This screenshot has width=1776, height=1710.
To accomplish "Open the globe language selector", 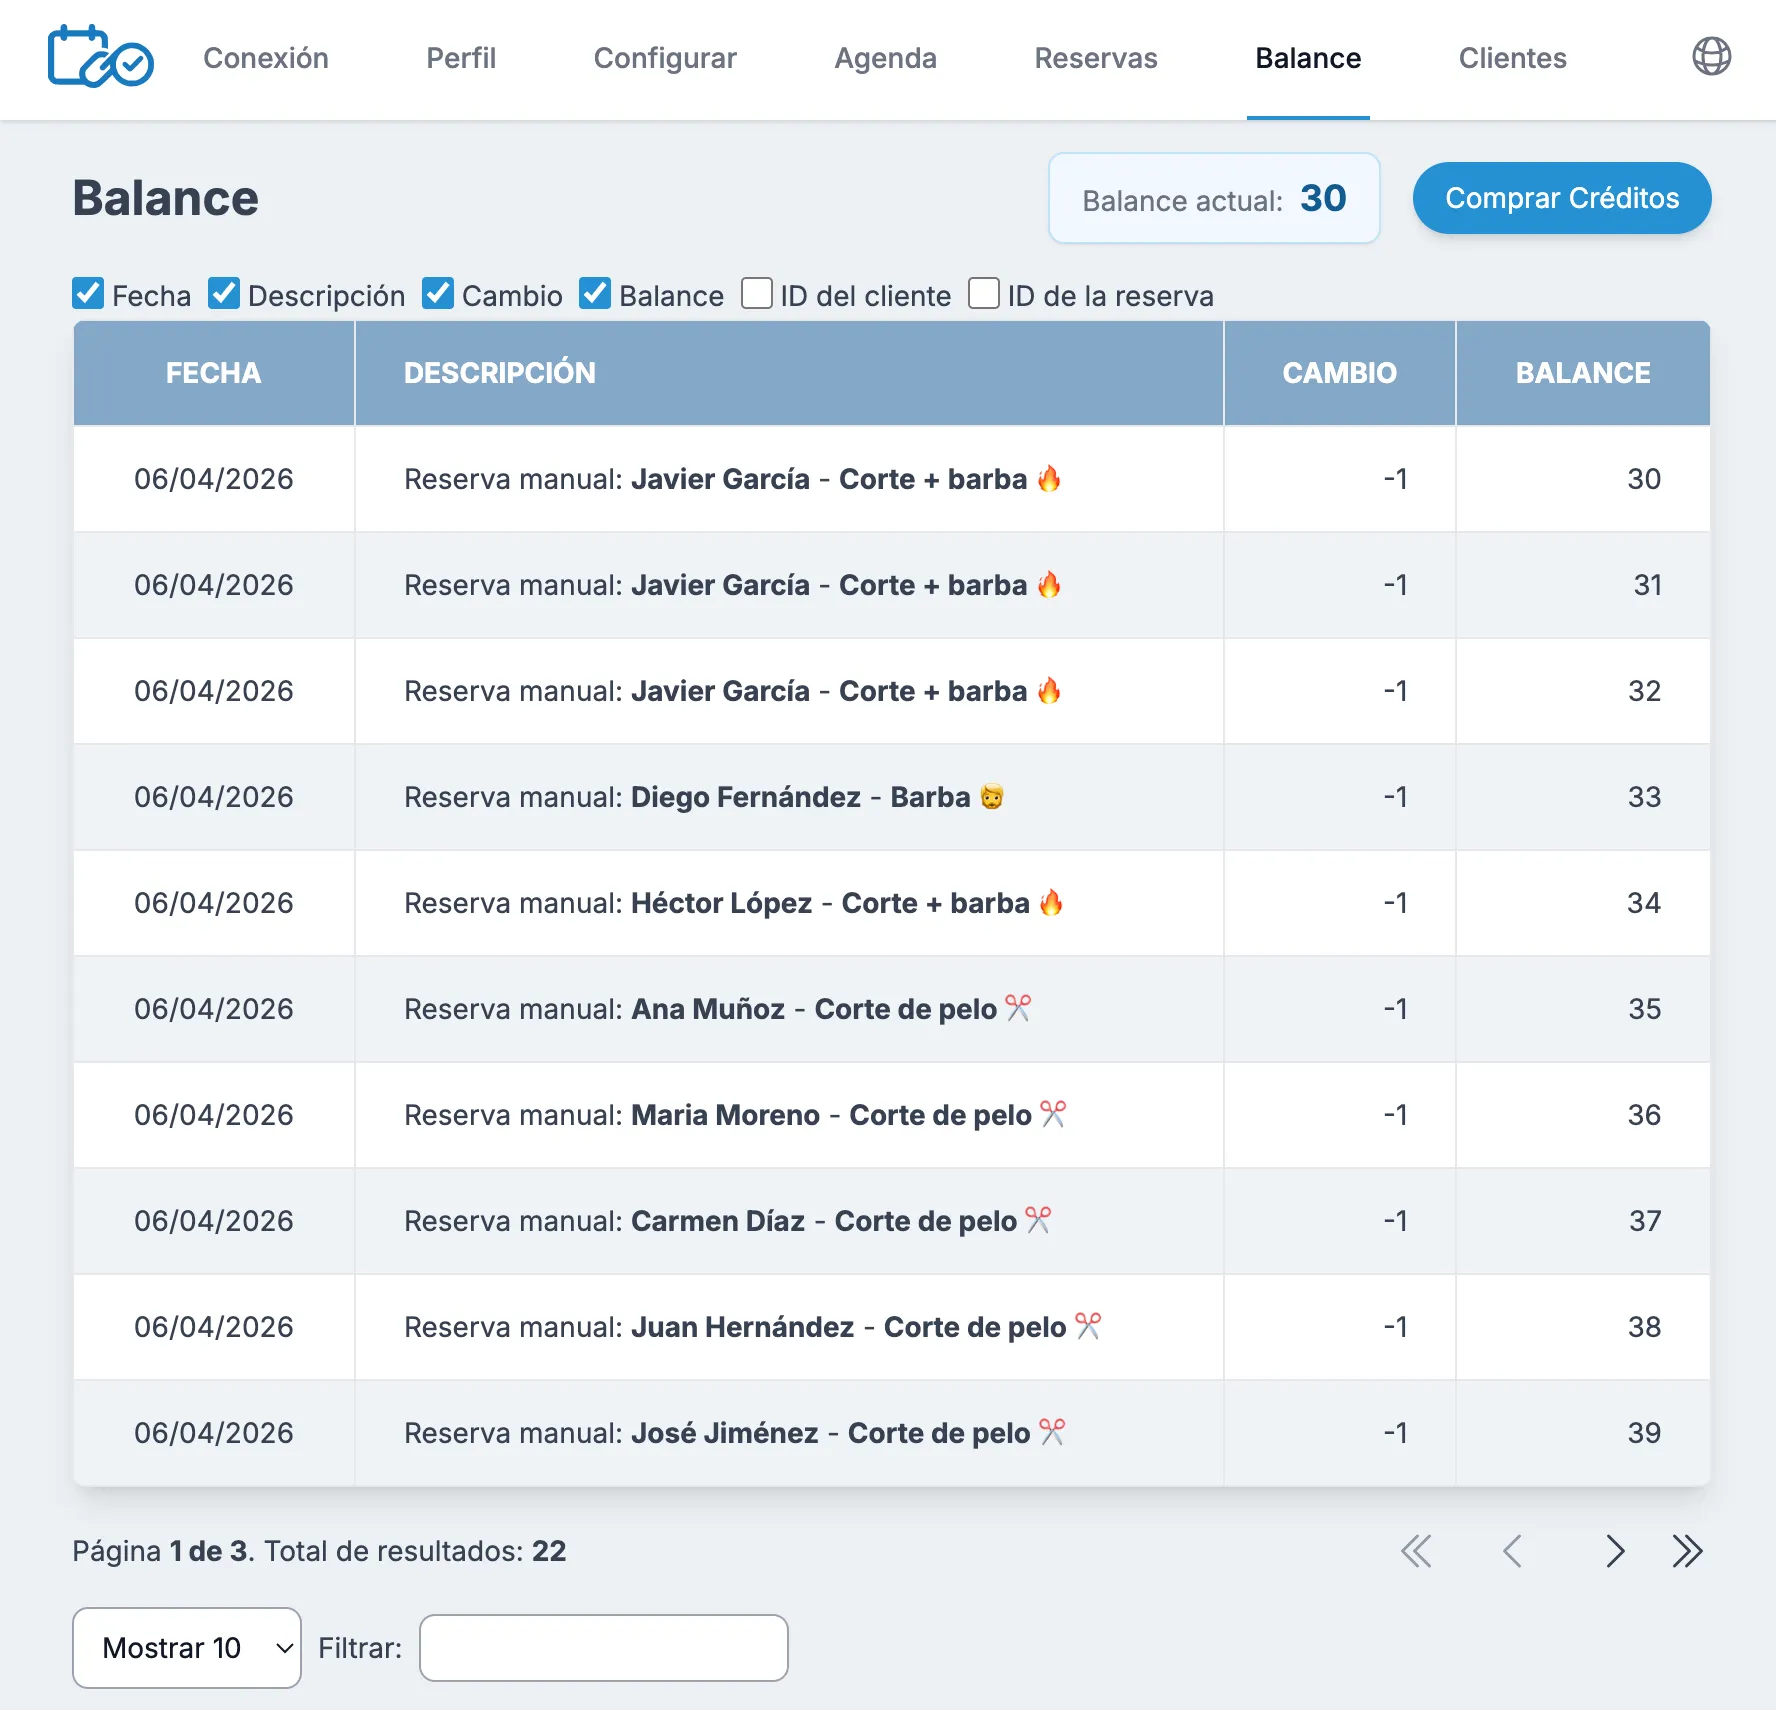I will coord(1710,57).
